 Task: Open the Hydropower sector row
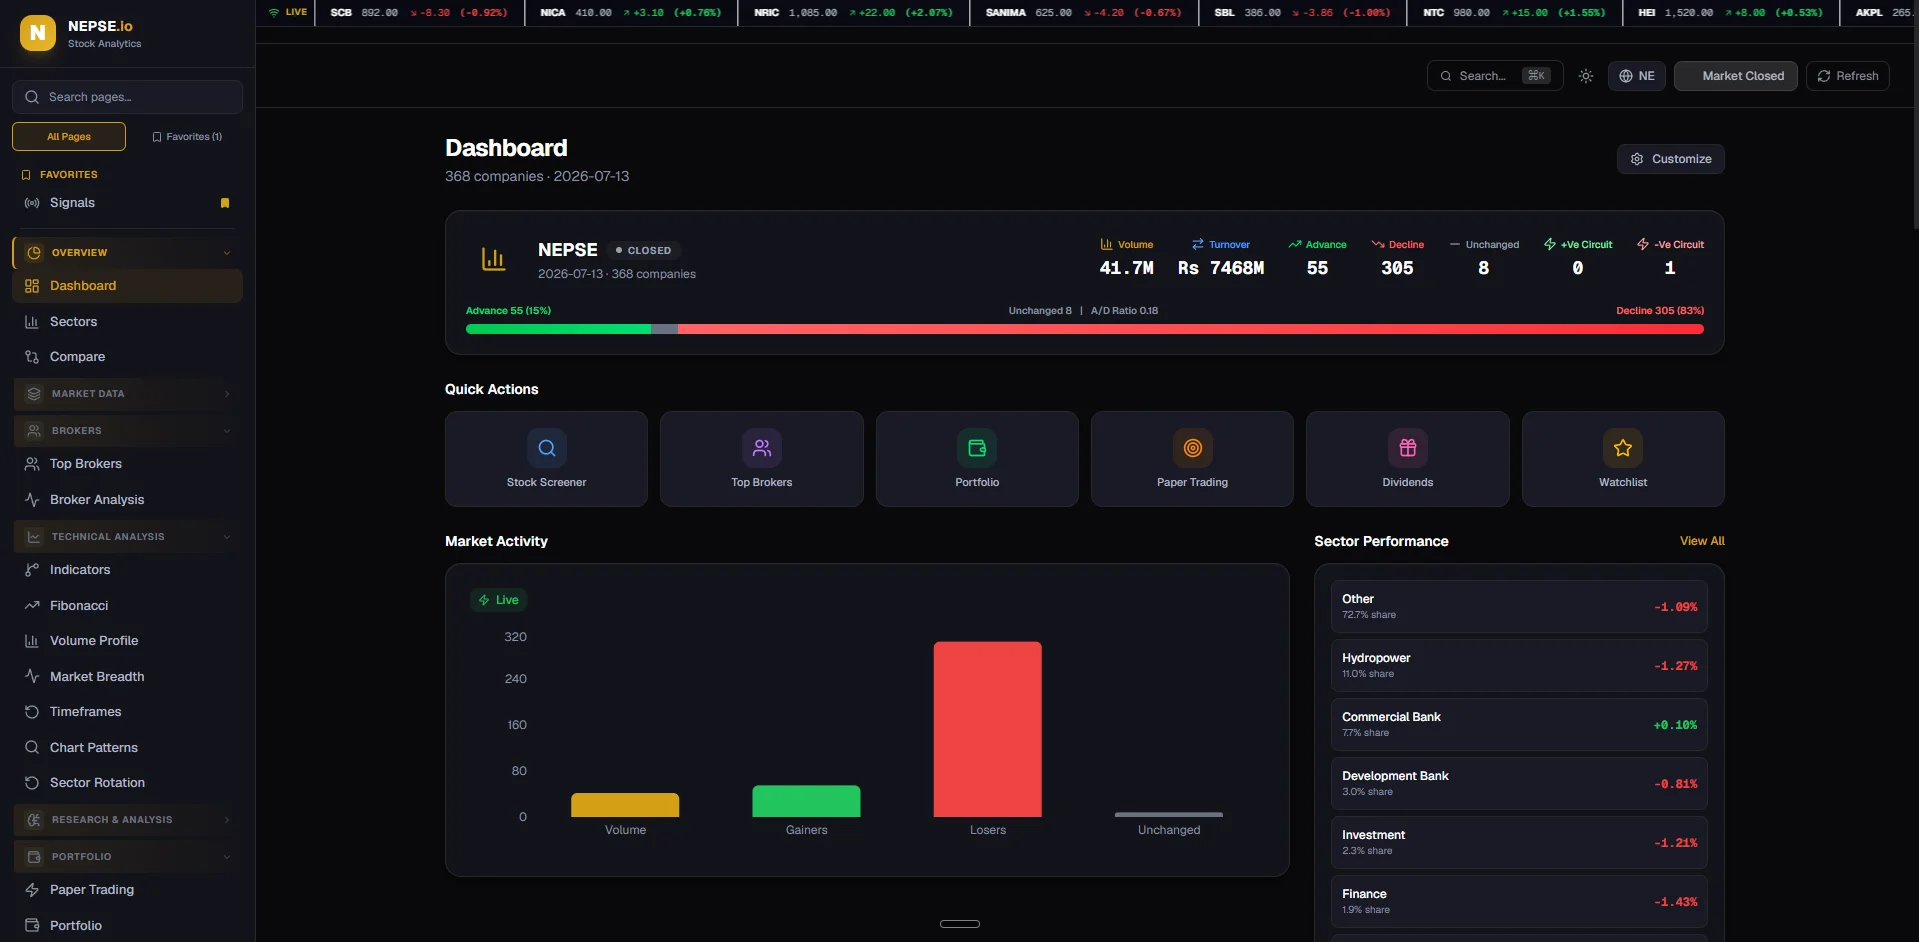pyautogui.click(x=1519, y=666)
